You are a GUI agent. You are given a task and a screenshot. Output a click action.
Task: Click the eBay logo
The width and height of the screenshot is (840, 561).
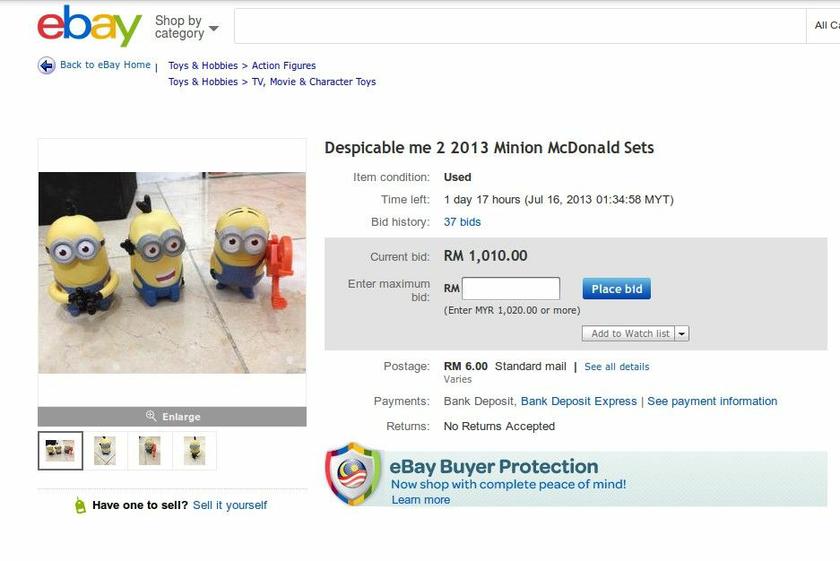pos(89,26)
